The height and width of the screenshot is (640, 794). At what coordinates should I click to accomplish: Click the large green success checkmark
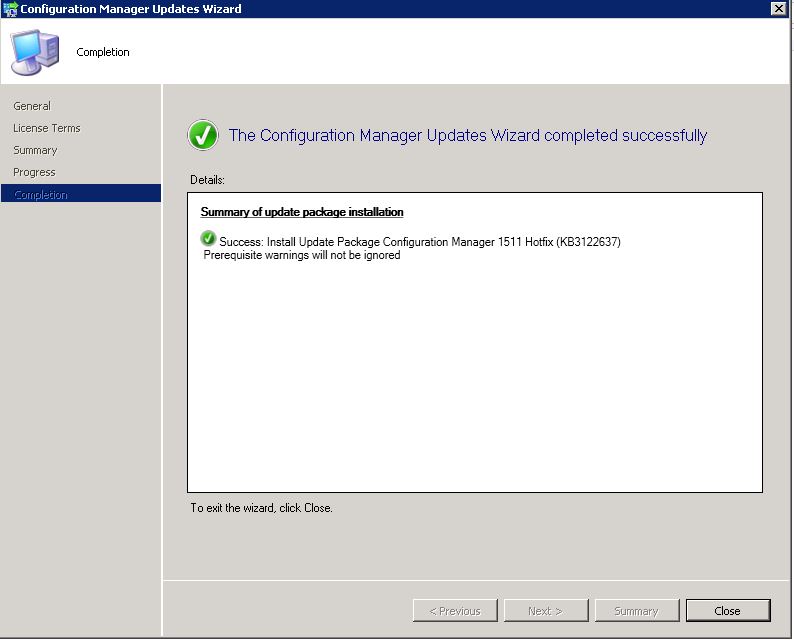point(203,136)
